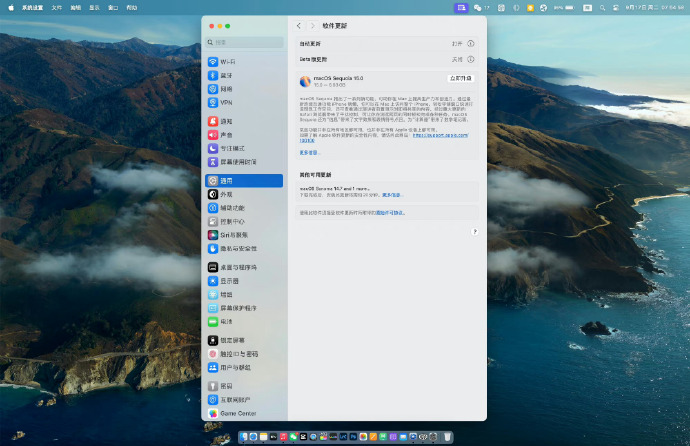Open 声音 (Sound) settings in sidebar

(x=244, y=135)
